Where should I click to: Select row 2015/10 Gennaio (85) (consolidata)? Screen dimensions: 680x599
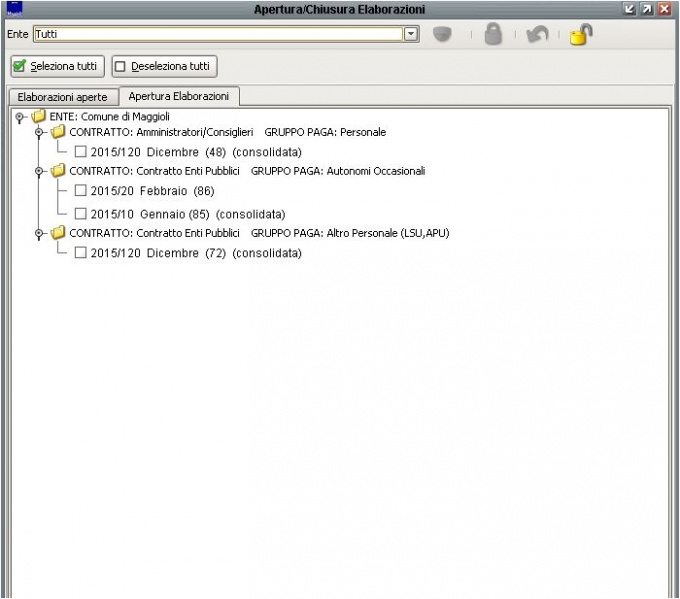[188, 214]
